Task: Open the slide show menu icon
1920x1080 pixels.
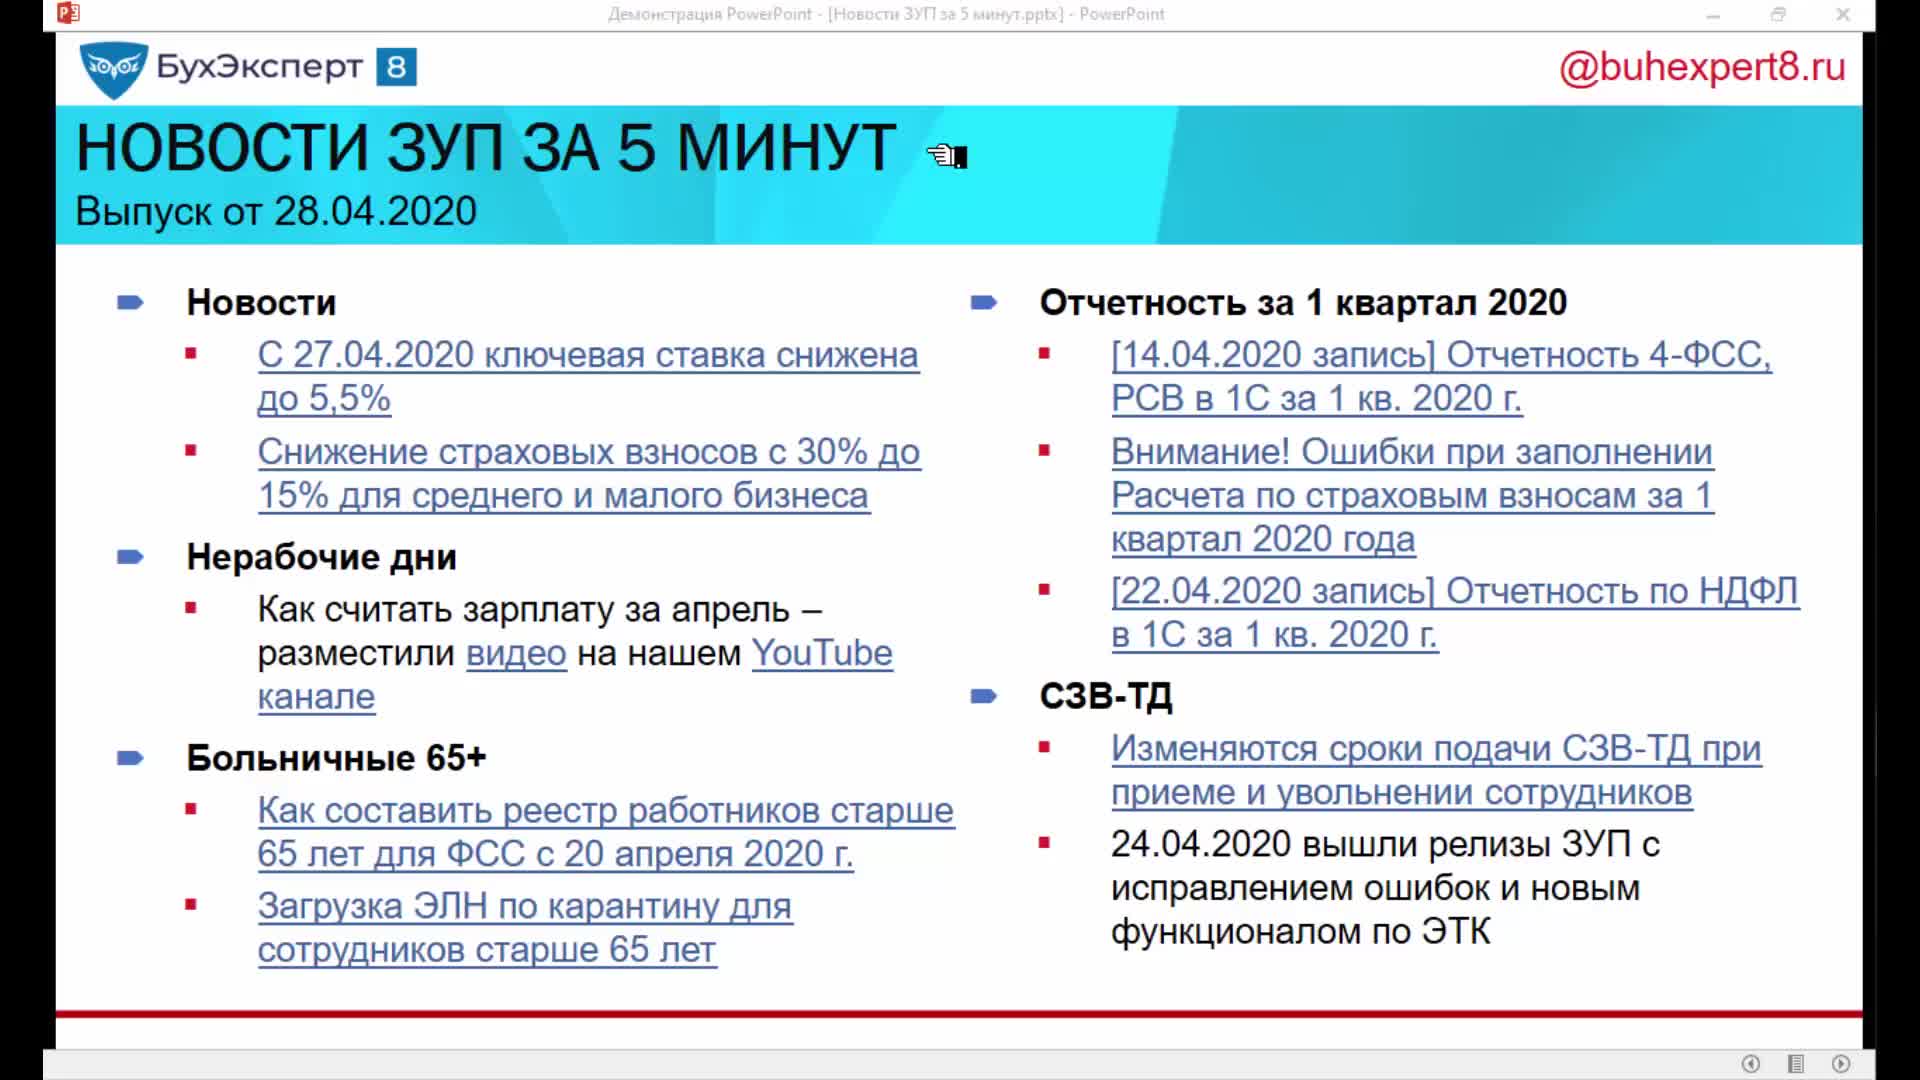Action: (x=1796, y=1064)
